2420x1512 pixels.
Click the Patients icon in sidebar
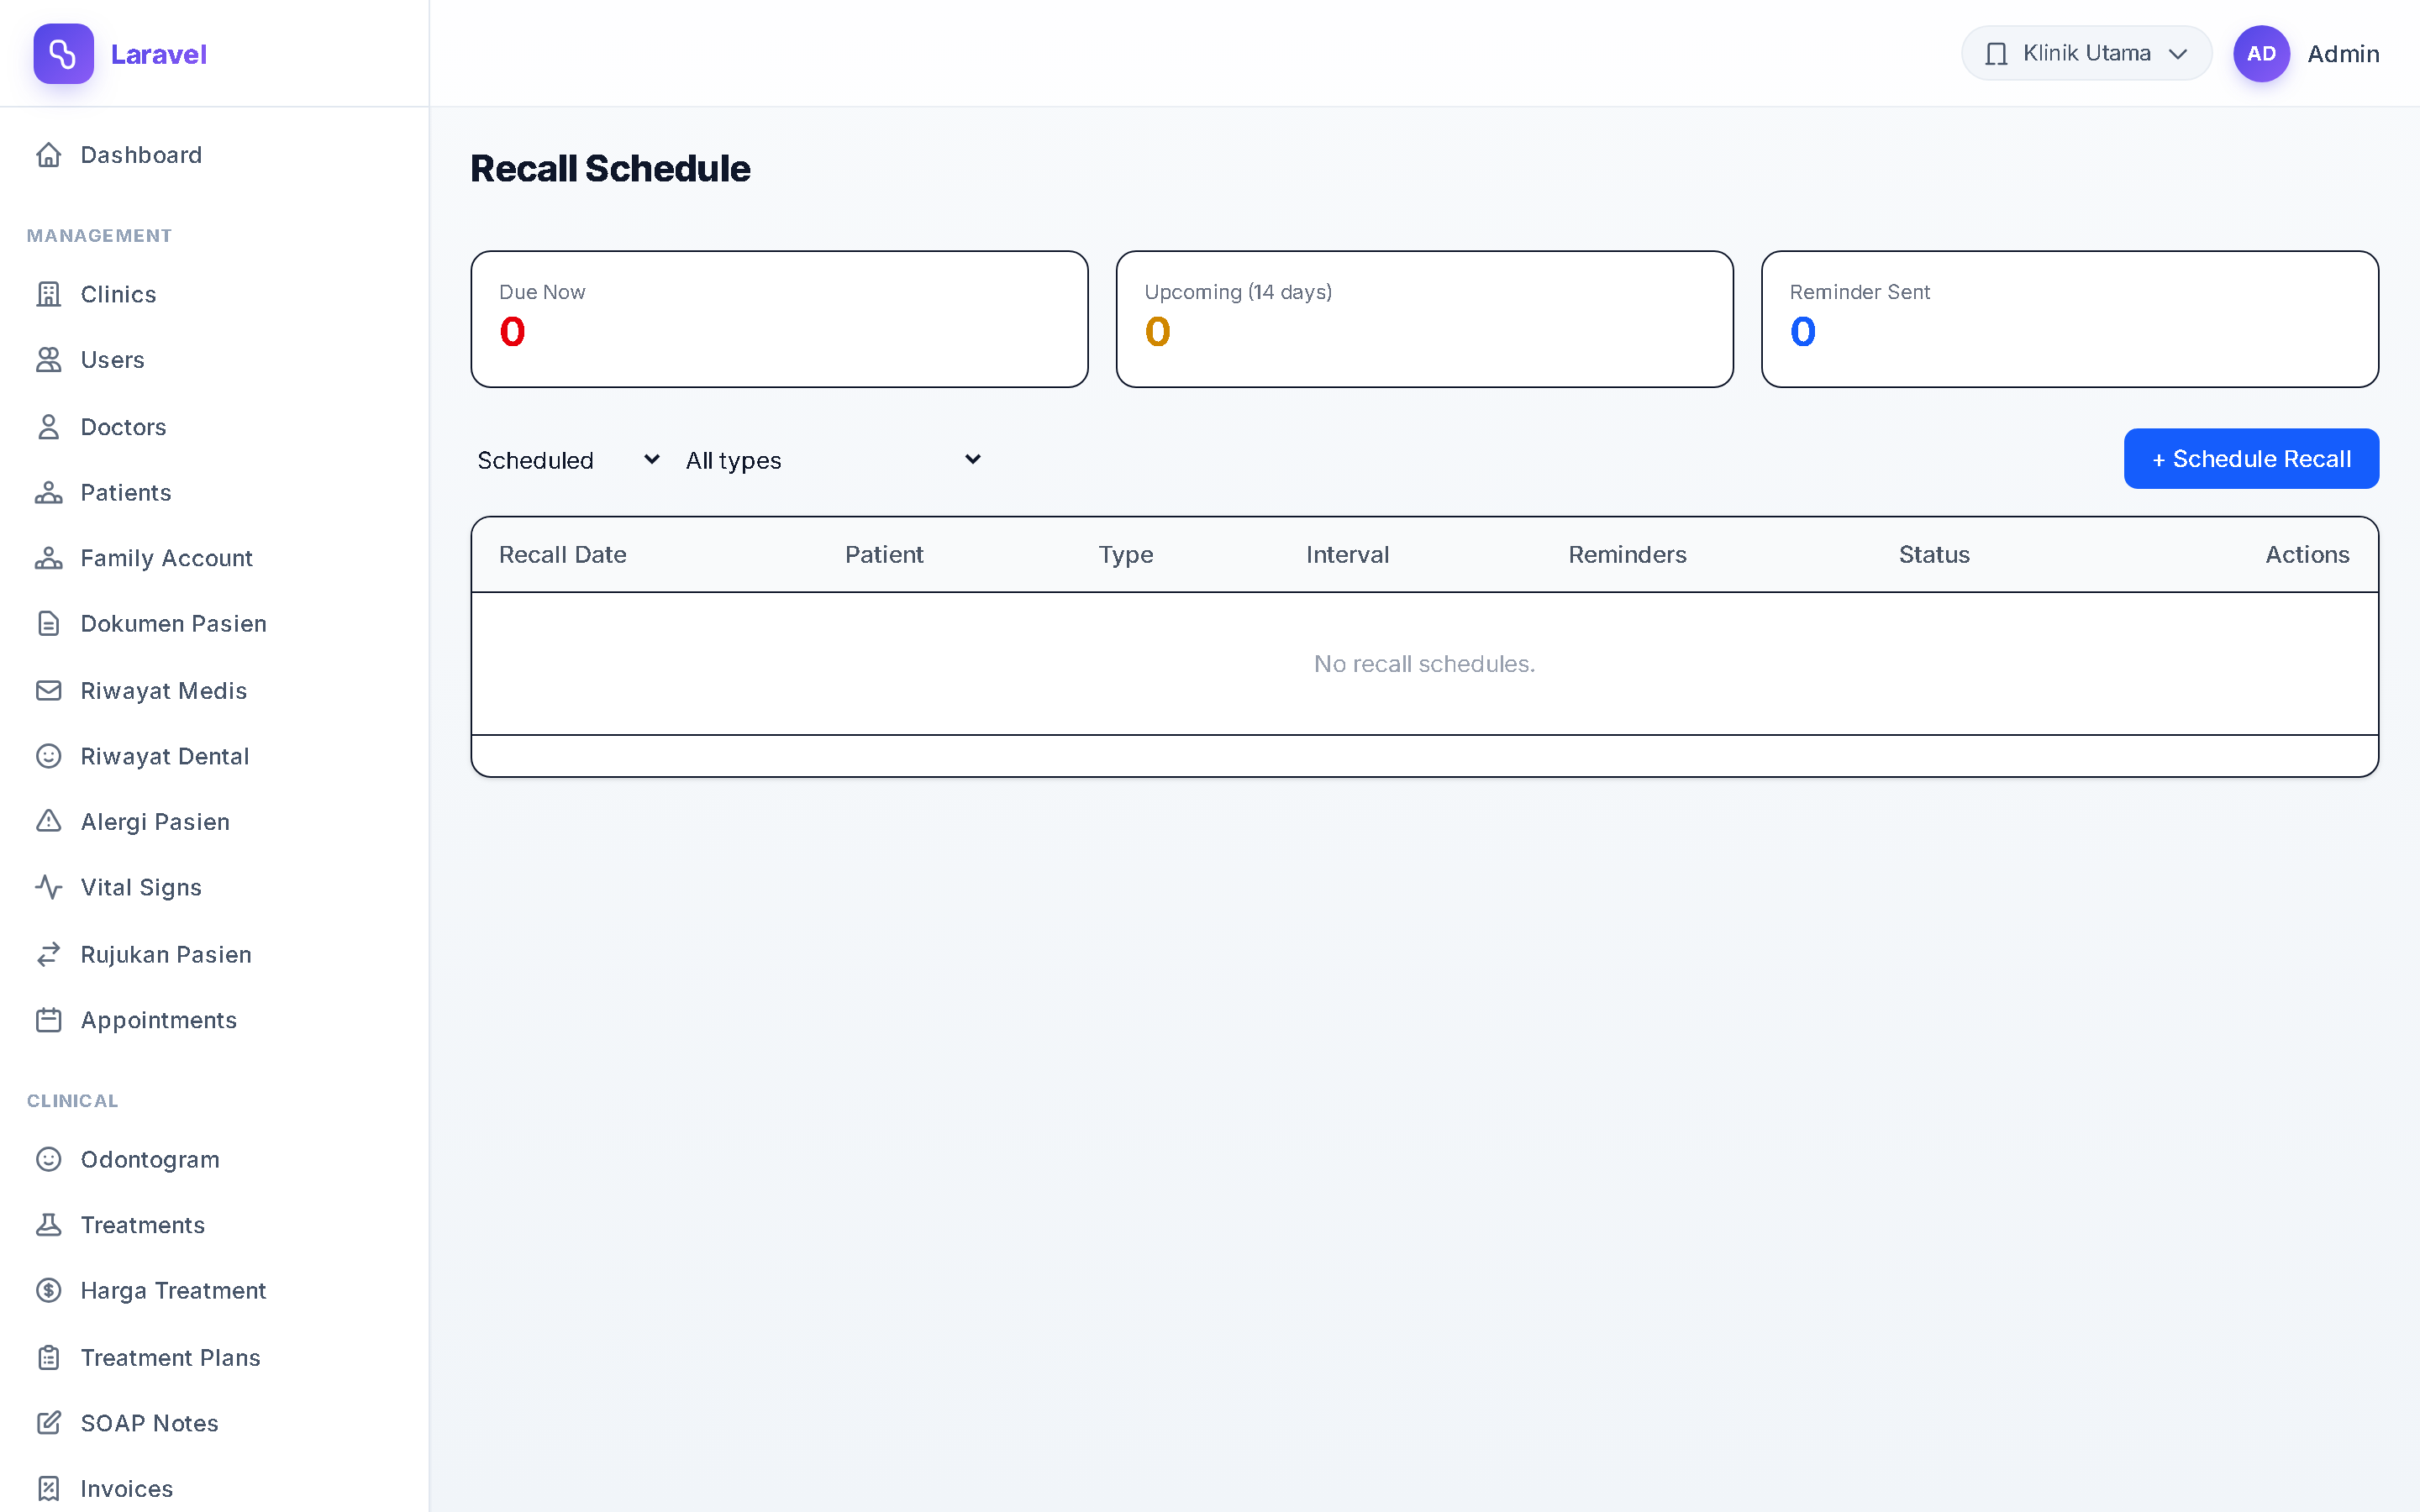click(49, 493)
